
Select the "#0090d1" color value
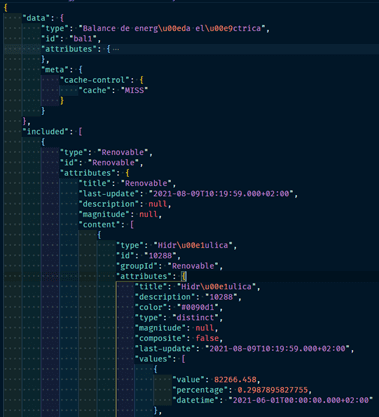pyautogui.click(x=197, y=307)
